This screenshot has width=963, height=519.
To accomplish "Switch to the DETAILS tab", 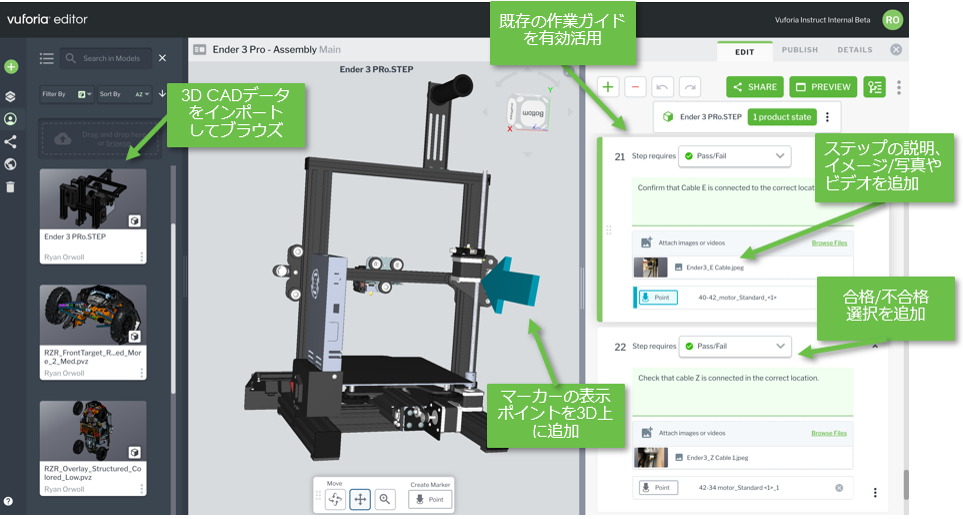I will tap(855, 50).
